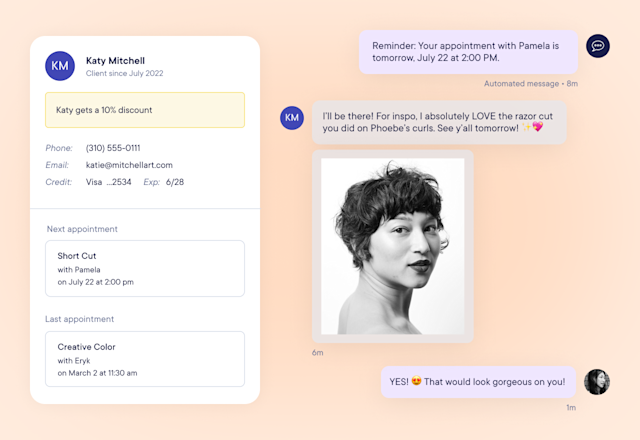Click the '6m' timestamp under the photo
Viewport: 640px width, 440px height.
click(318, 353)
